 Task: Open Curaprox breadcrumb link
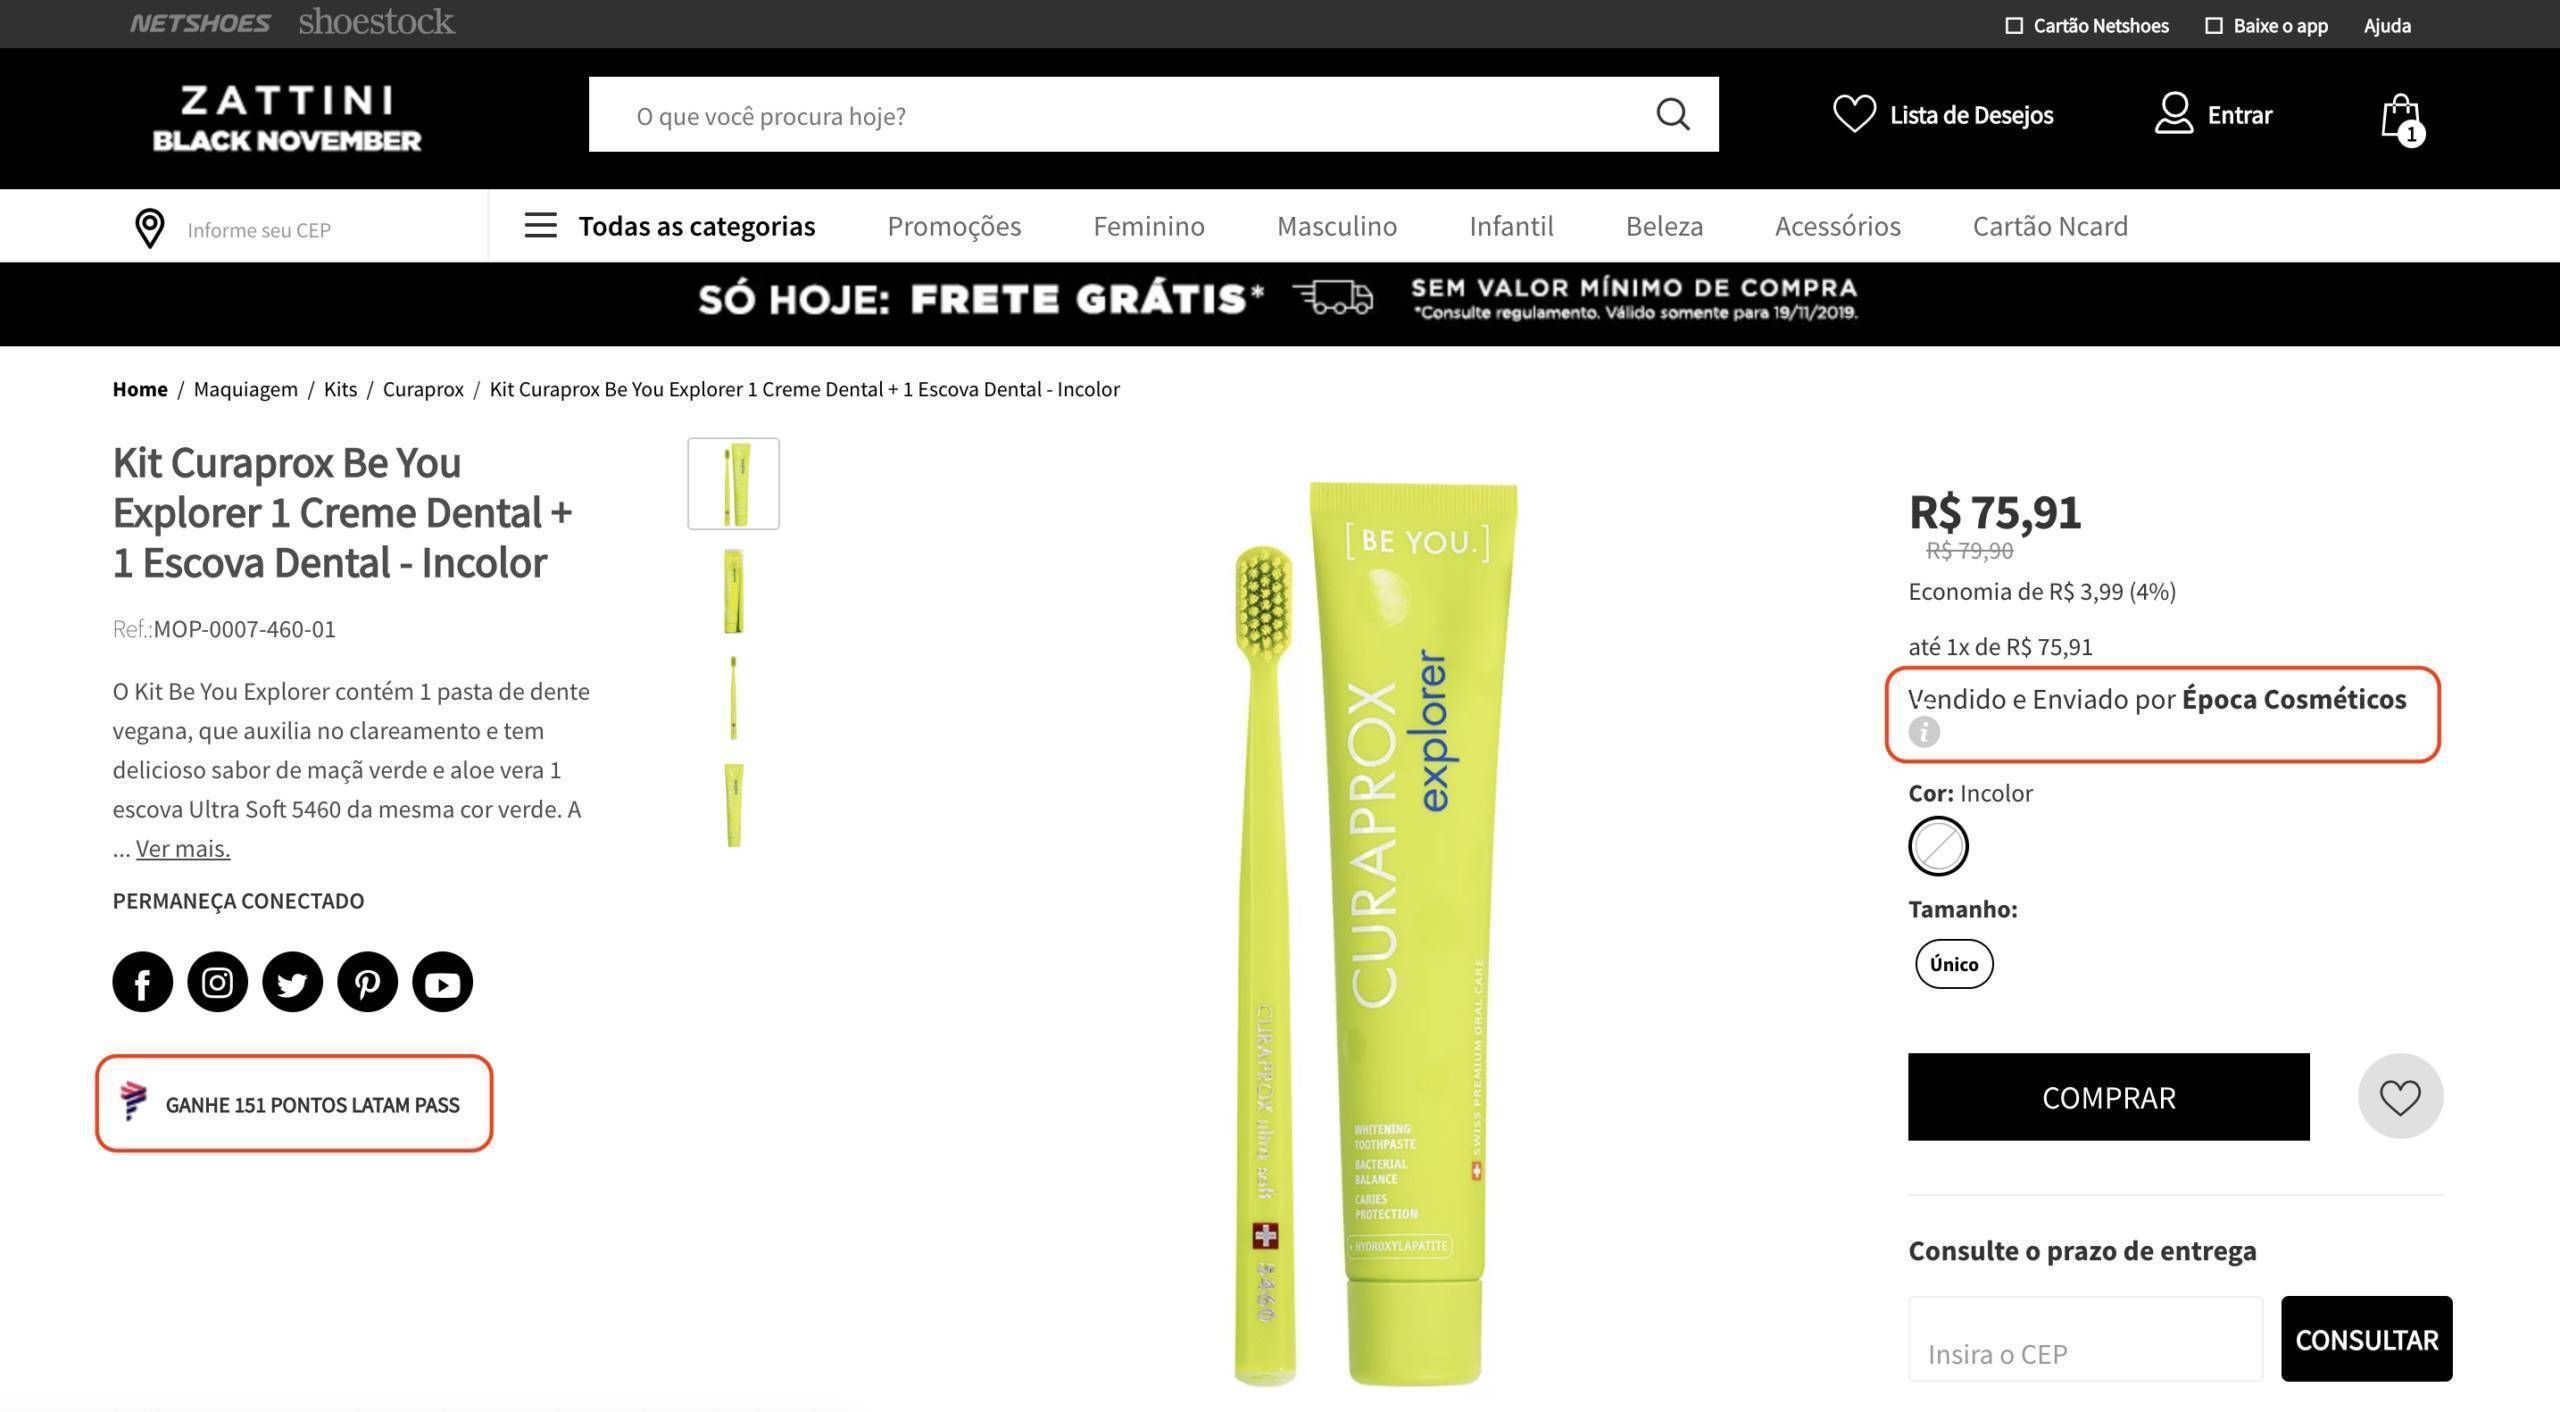click(x=423, y=389)
